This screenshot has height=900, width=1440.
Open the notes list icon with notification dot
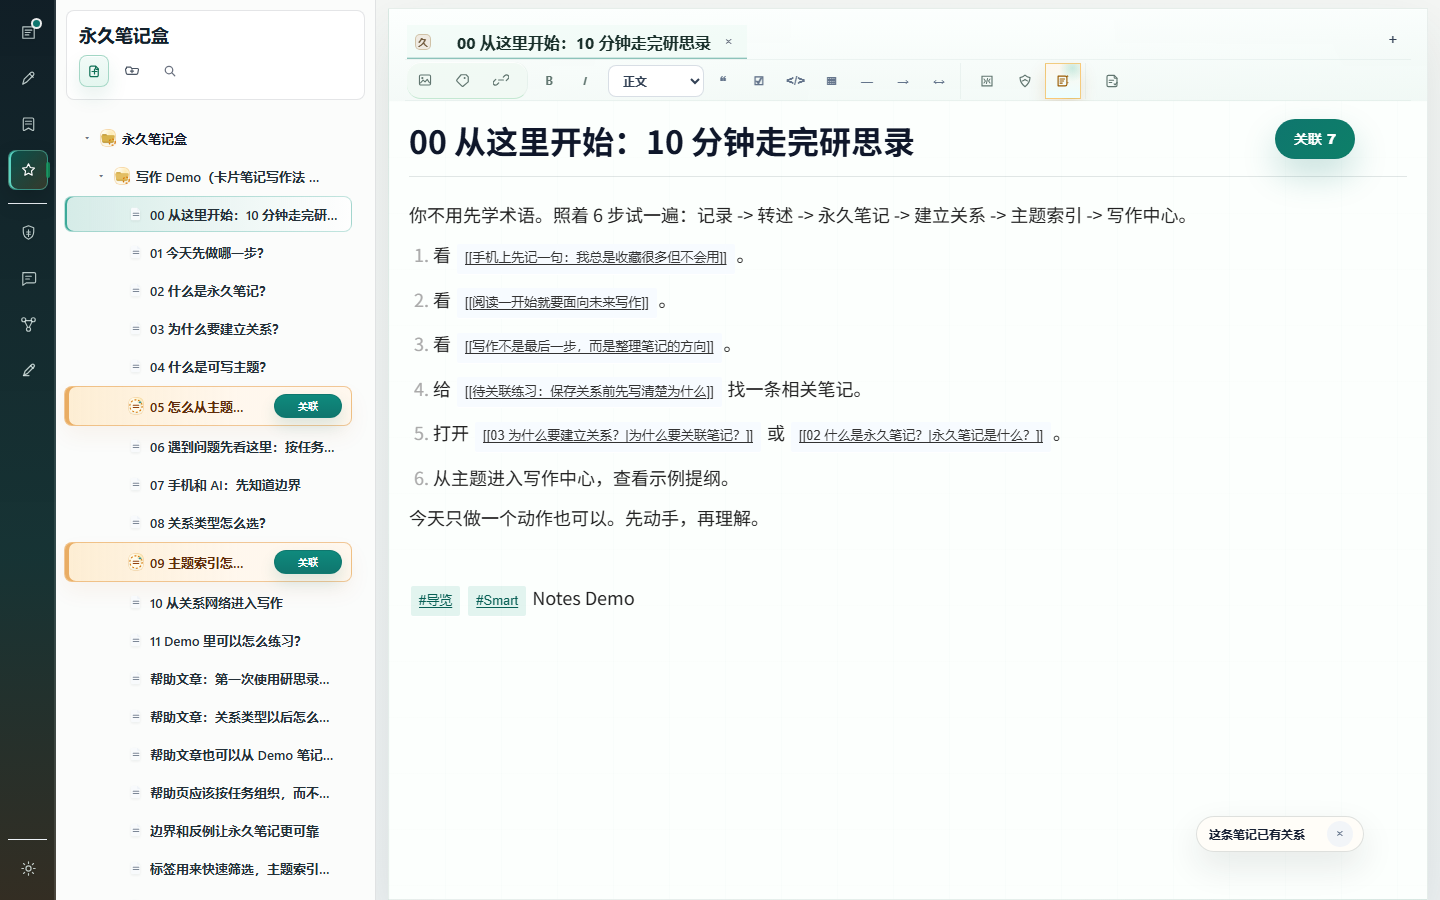coord(28,32)
